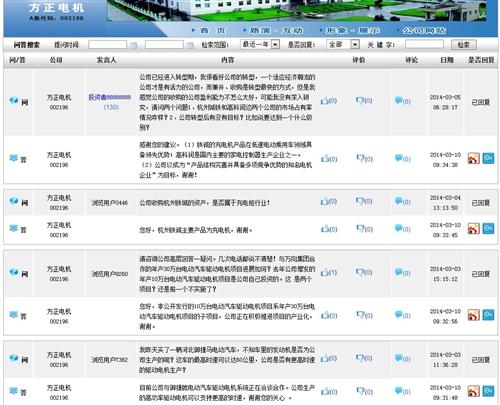This screenshot has width=500, height=405.
Task: Focus the 关键字 keyword input field
Action: point(424,44)
